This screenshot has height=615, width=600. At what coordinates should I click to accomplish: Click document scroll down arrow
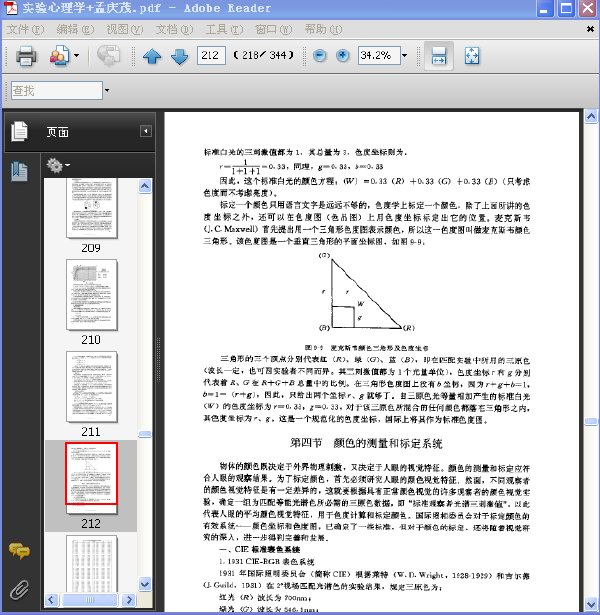coord(591,604)
